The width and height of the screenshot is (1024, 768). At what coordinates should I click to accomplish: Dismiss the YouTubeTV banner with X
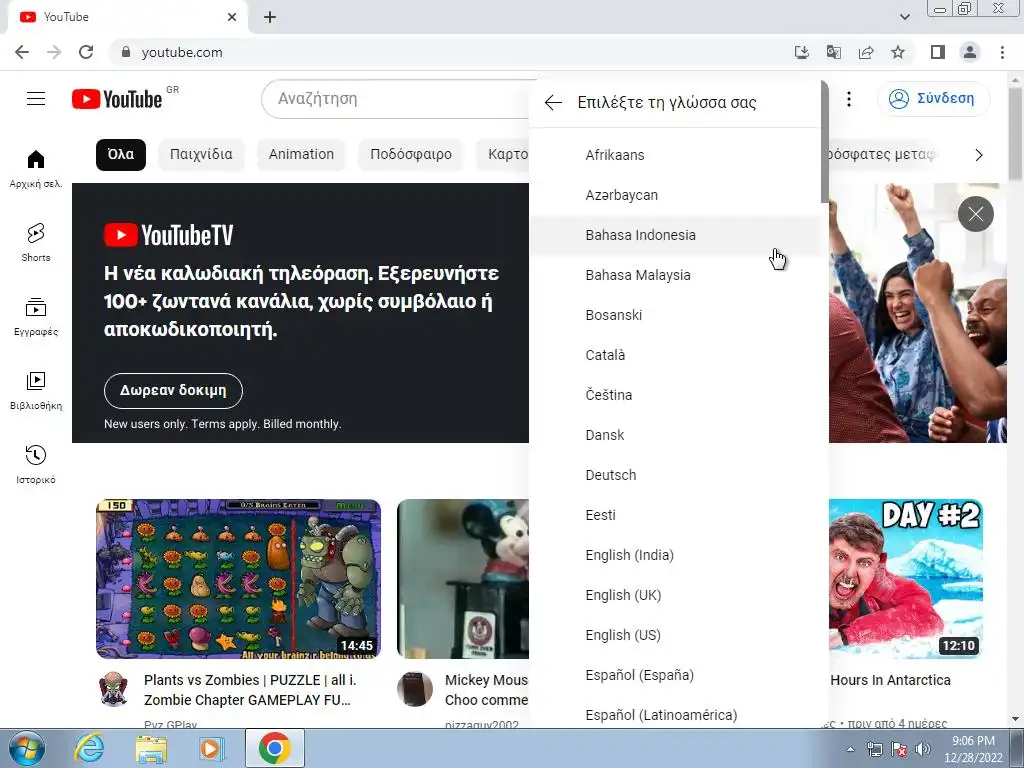[x=976, y=214]
